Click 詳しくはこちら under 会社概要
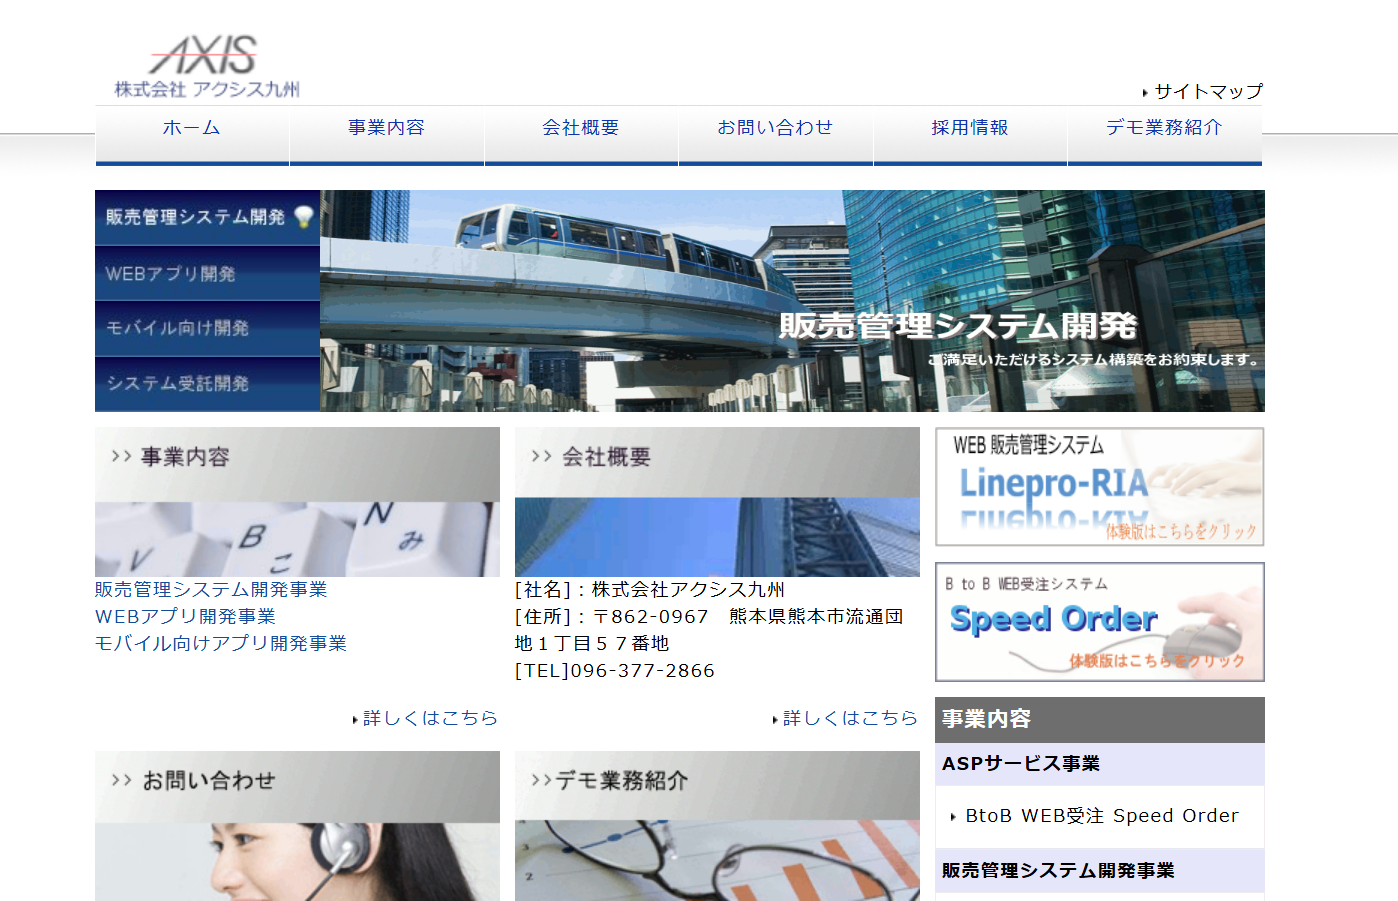The height and width of the screenshot is (901, 1398). pos(852,718)
